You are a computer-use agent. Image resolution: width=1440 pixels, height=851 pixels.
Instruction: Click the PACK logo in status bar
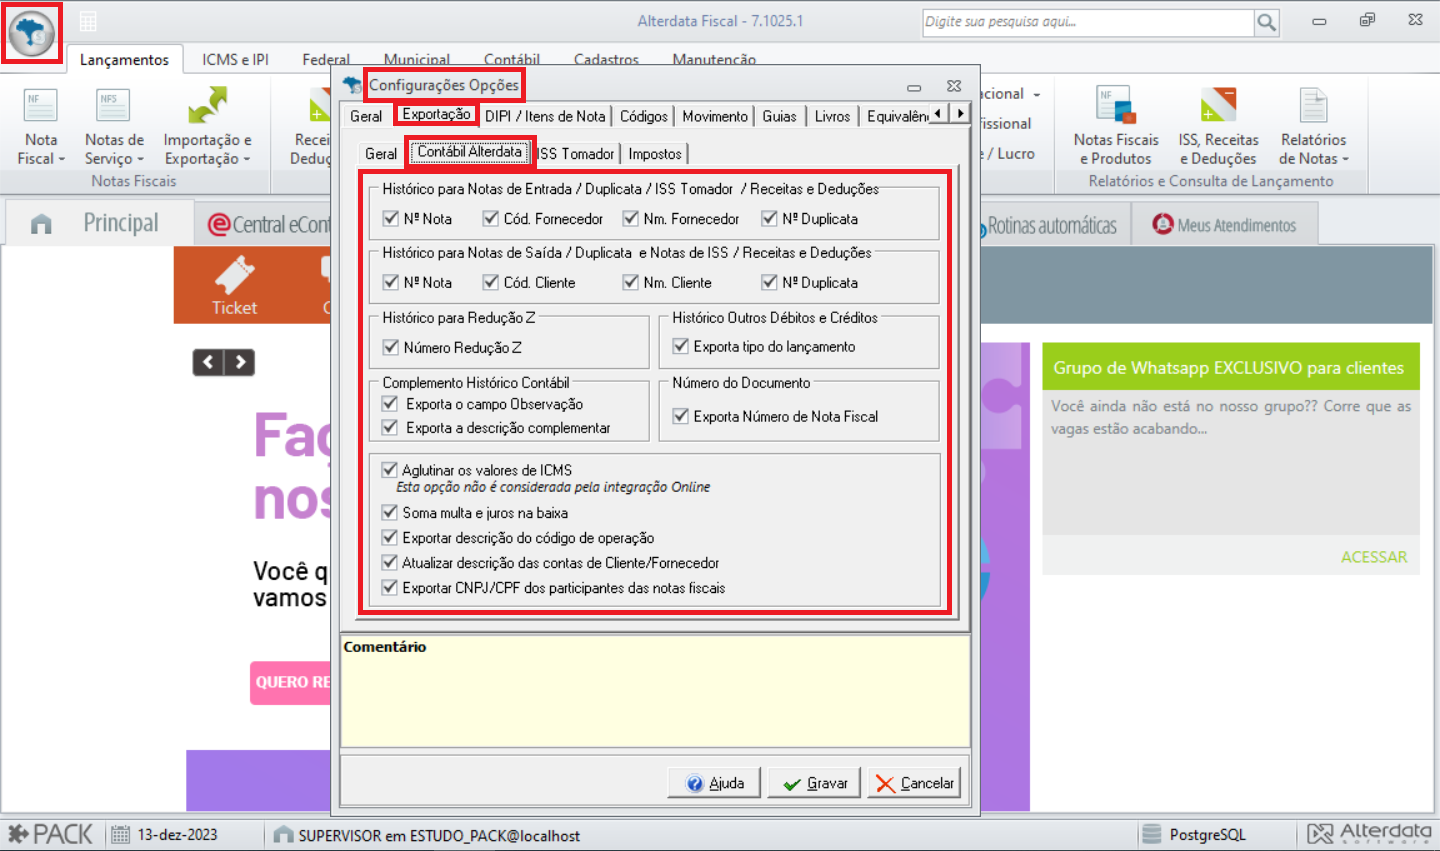tap(50, 834)
